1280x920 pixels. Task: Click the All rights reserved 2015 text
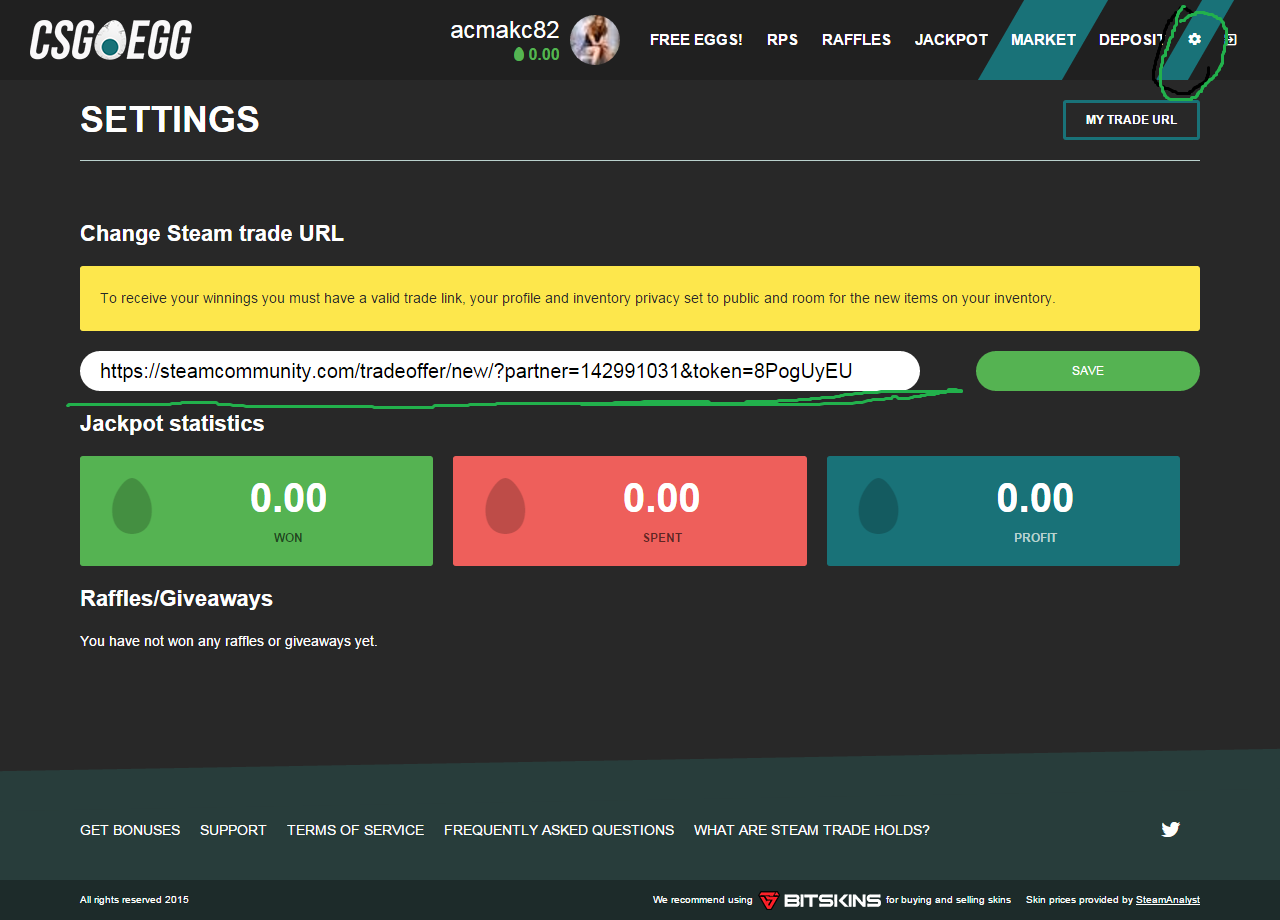coord(134,900)
